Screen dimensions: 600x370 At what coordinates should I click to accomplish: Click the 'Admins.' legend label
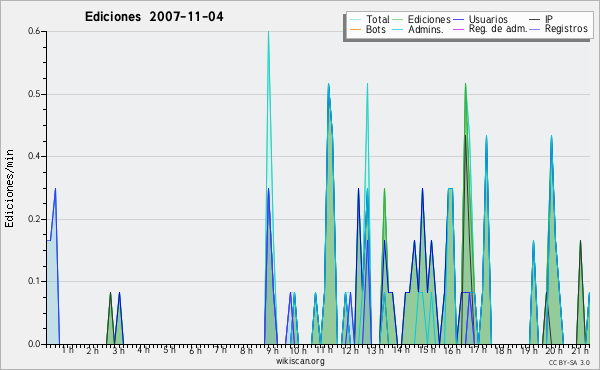(x=426, y=29)
